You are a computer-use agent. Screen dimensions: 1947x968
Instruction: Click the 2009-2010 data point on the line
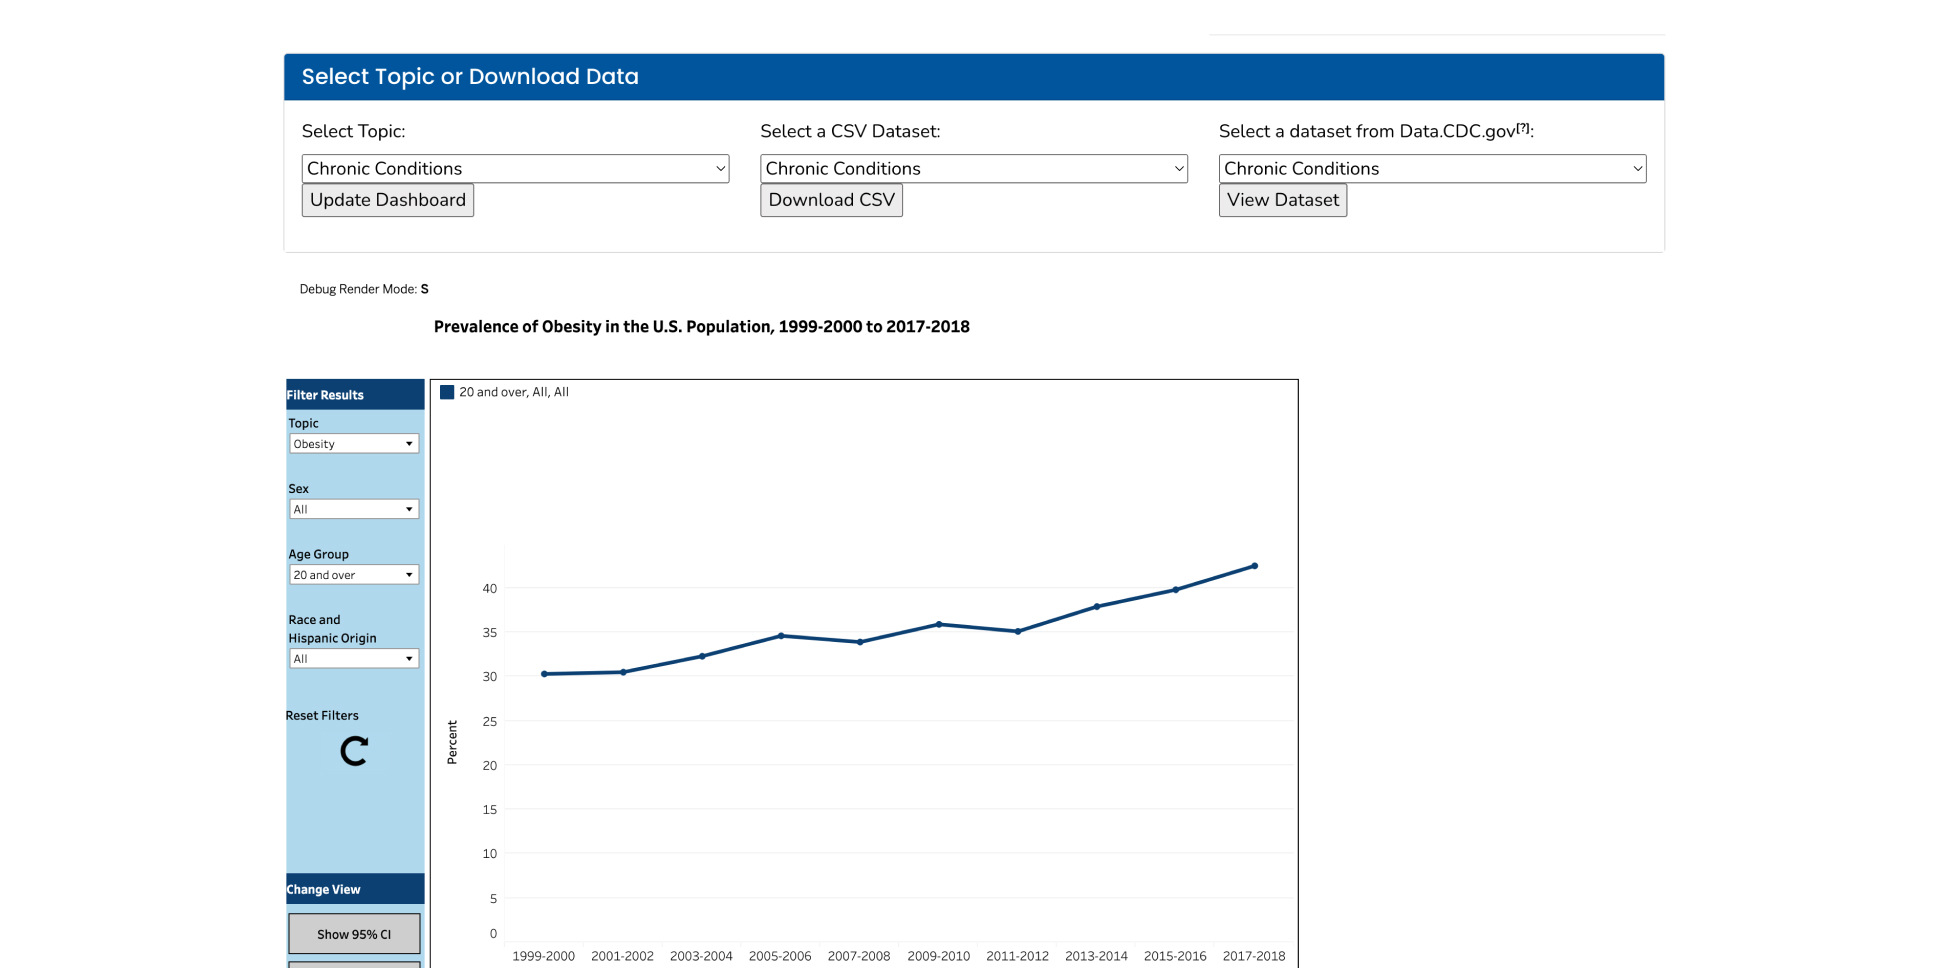pos(939,624)
